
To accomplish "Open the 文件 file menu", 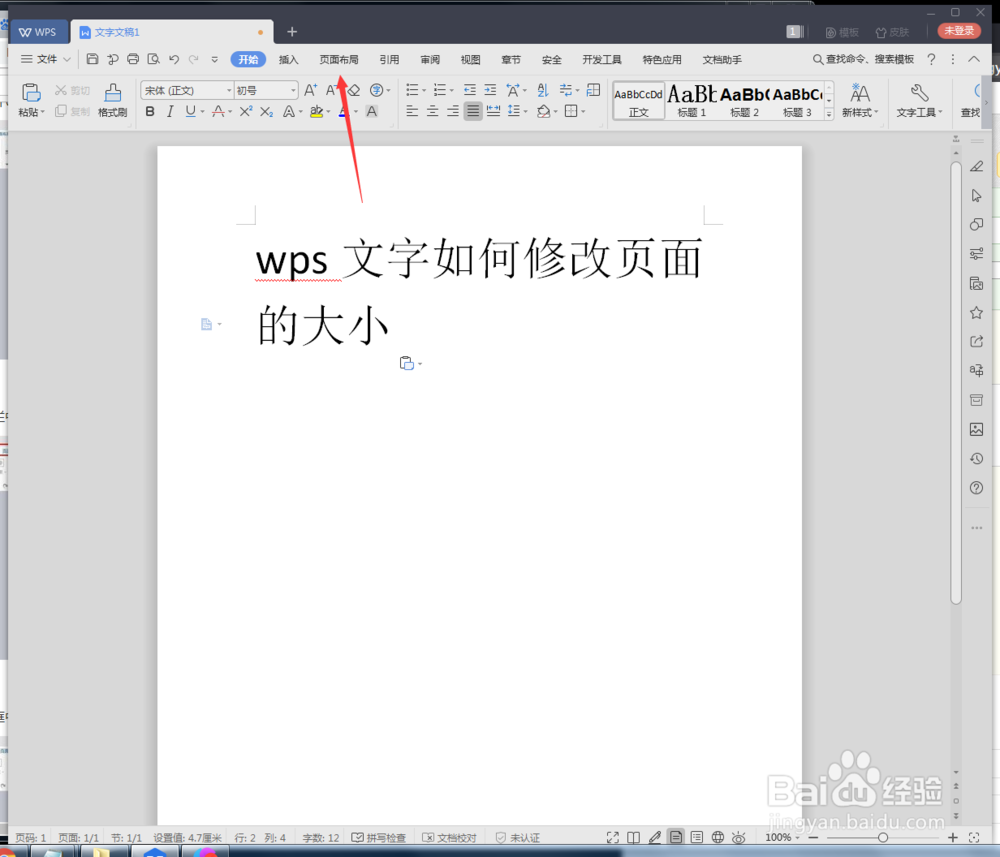I will click(45, 59).
